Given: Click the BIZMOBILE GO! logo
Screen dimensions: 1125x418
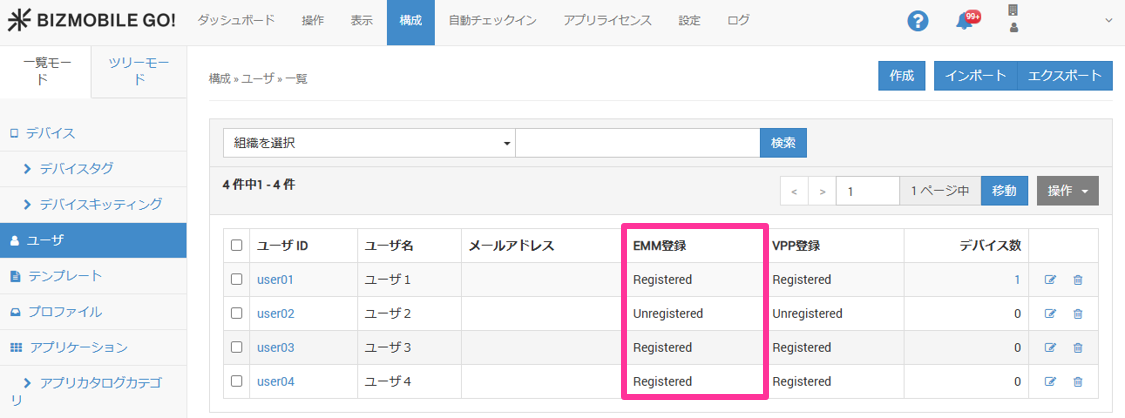Looking at the screenshot, I should coord(92,20).
